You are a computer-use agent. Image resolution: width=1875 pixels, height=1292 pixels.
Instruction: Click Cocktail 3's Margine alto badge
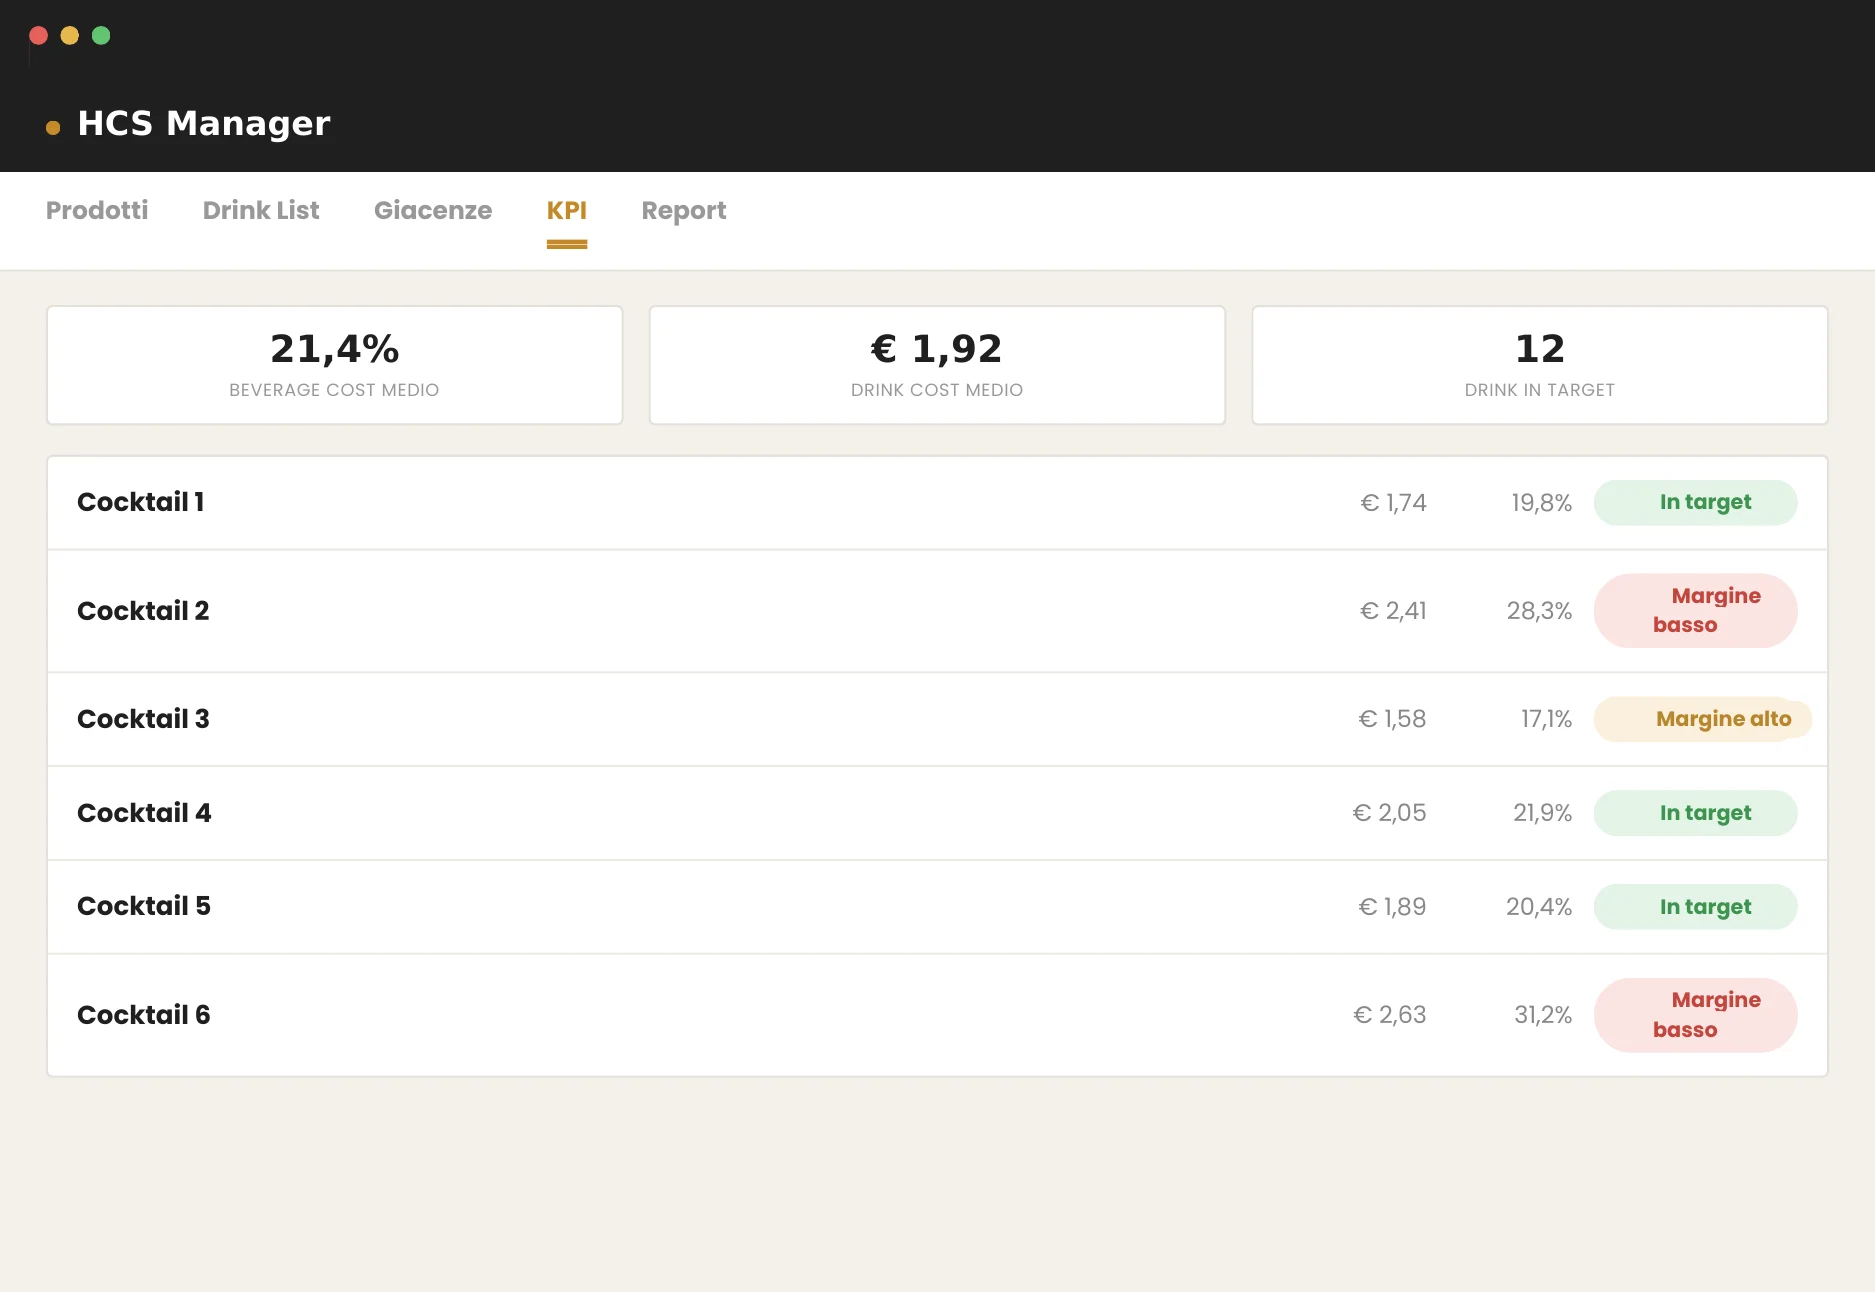point(1703,719)
